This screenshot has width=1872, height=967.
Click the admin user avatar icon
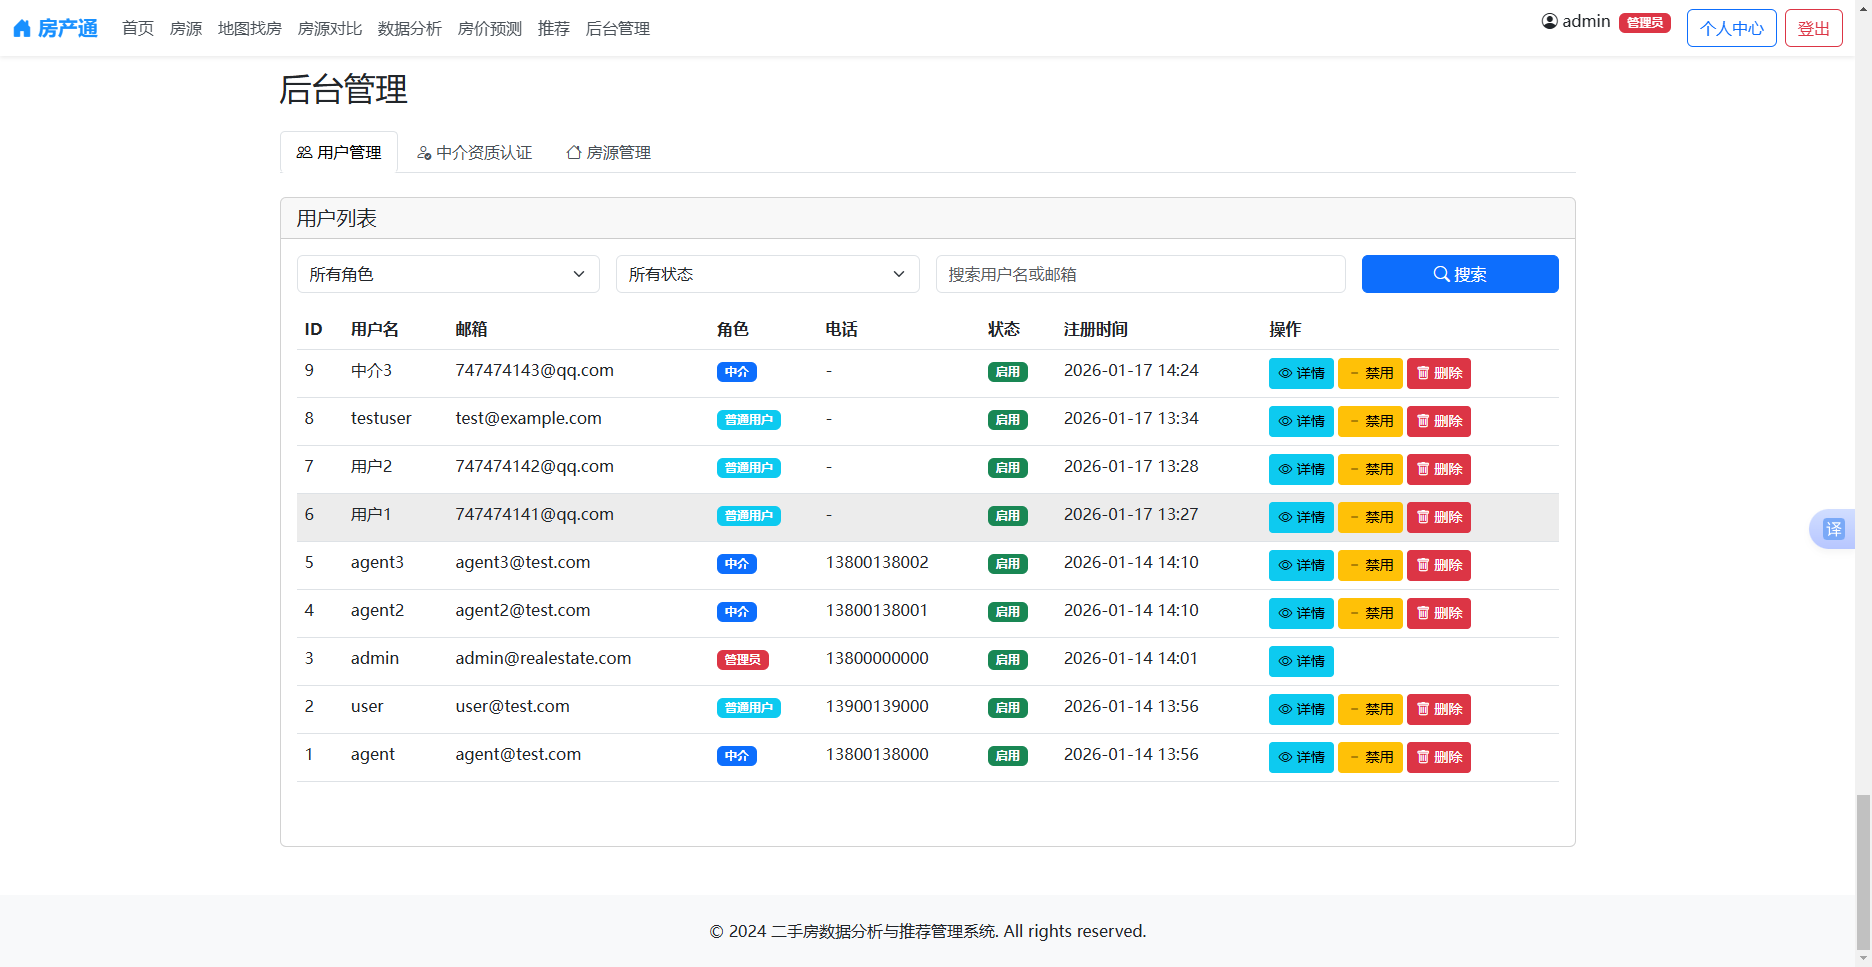coord(1549,21)
